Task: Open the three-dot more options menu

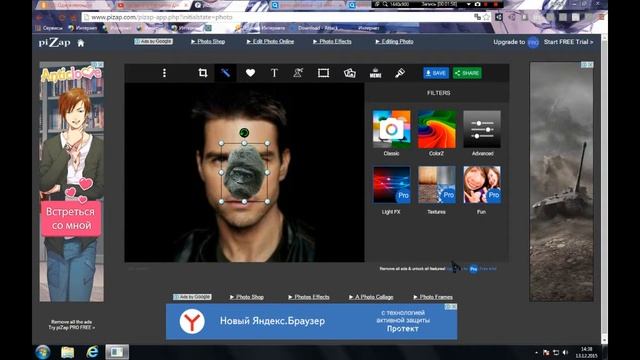Action: coord(164,73)
